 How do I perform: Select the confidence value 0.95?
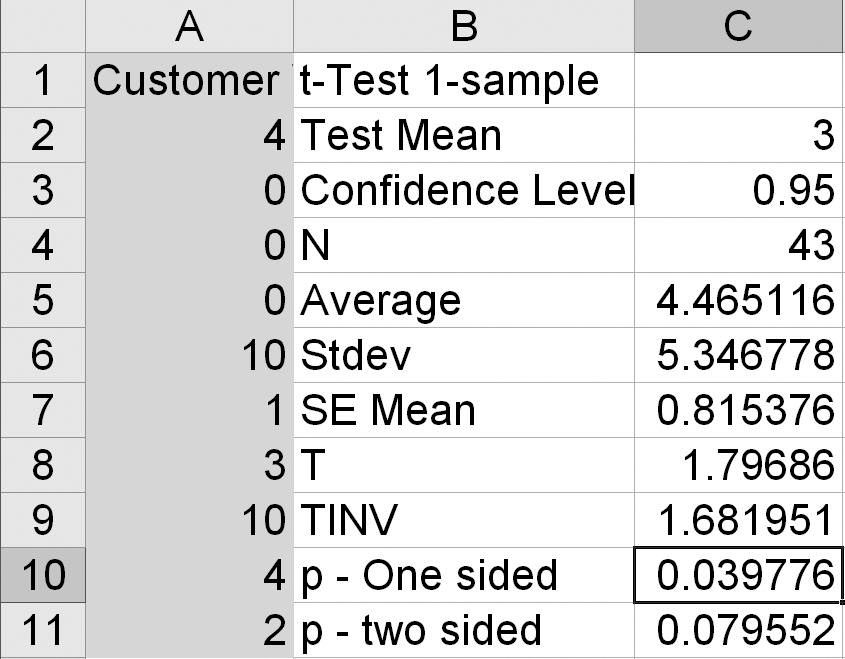[738, 190]
